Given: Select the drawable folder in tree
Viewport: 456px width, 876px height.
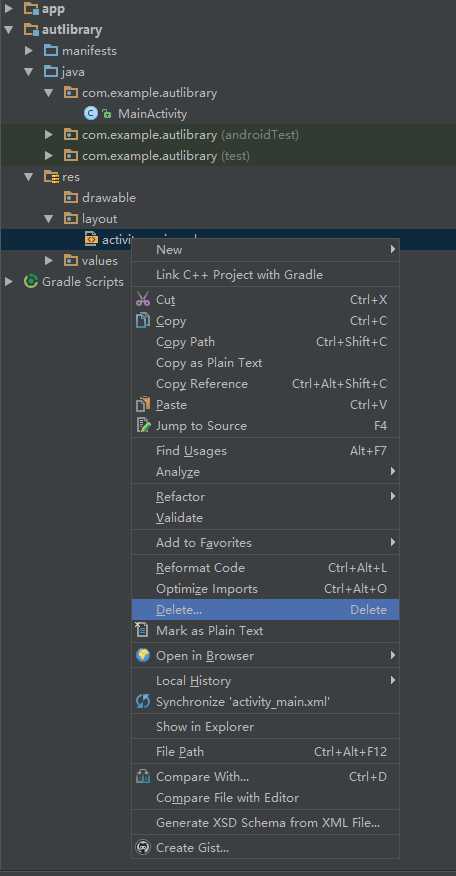Looking at the screenshot, I should tap(108, 198).
